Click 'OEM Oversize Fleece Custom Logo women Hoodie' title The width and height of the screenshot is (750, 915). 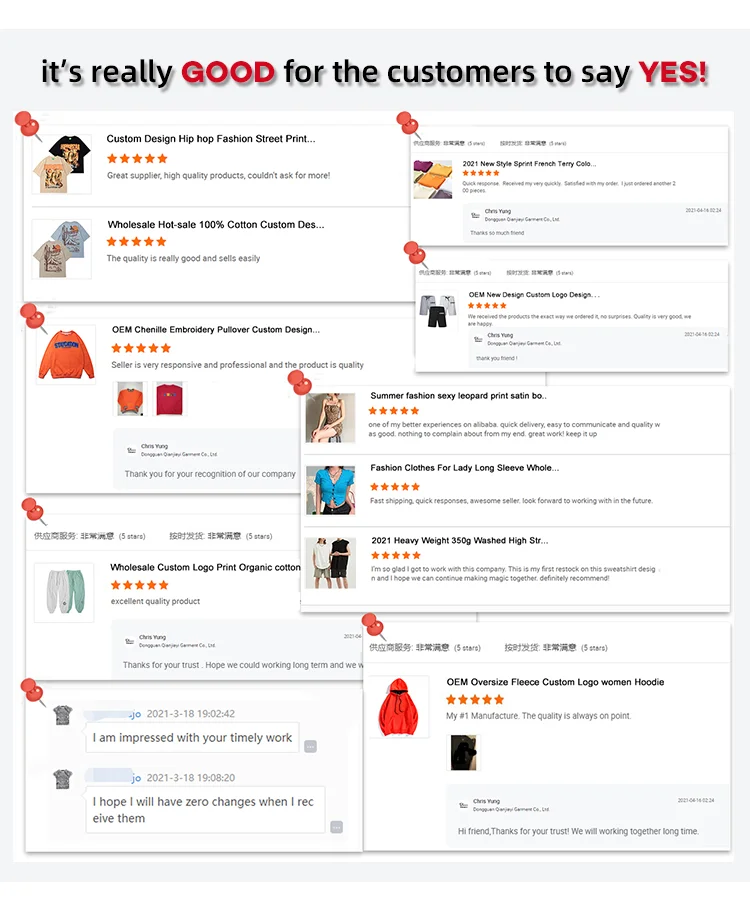pyautogui.click(x=555, y=682)
